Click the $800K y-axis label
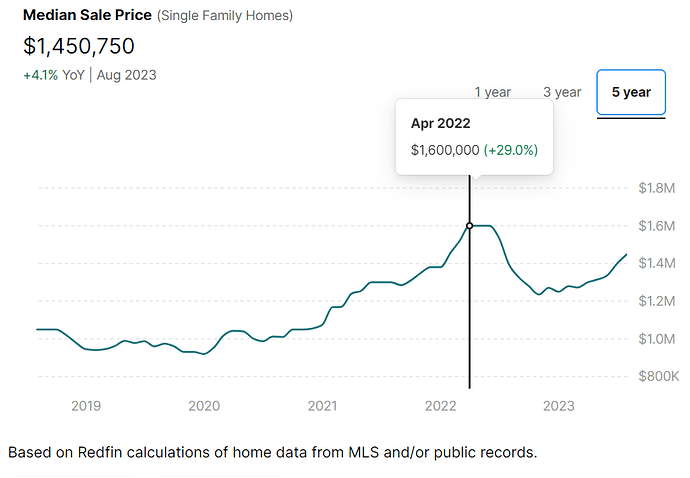Image resolution: width=690 pixels, height=478 pixels. click(658, 377)
